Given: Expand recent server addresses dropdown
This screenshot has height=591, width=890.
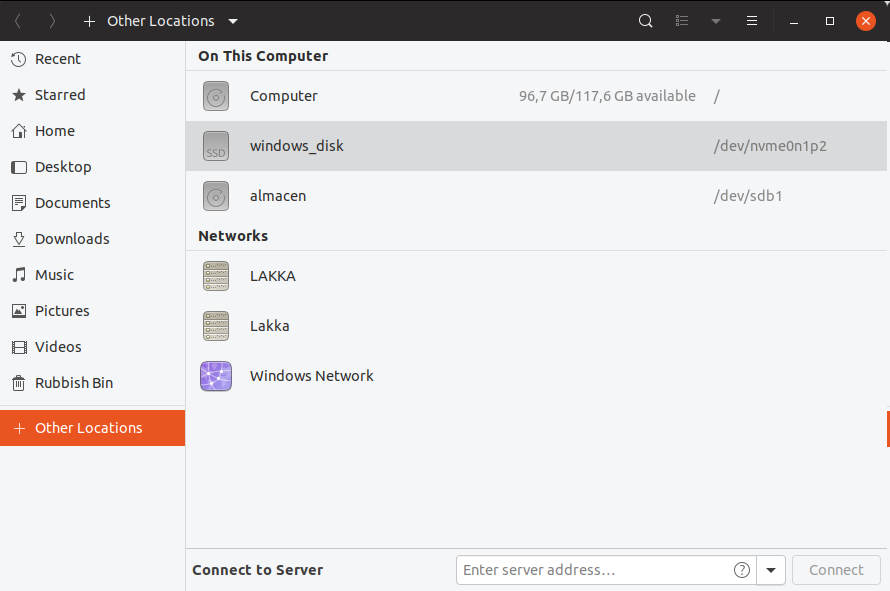Looking at the screenshot, I should [x=771, y=570].
